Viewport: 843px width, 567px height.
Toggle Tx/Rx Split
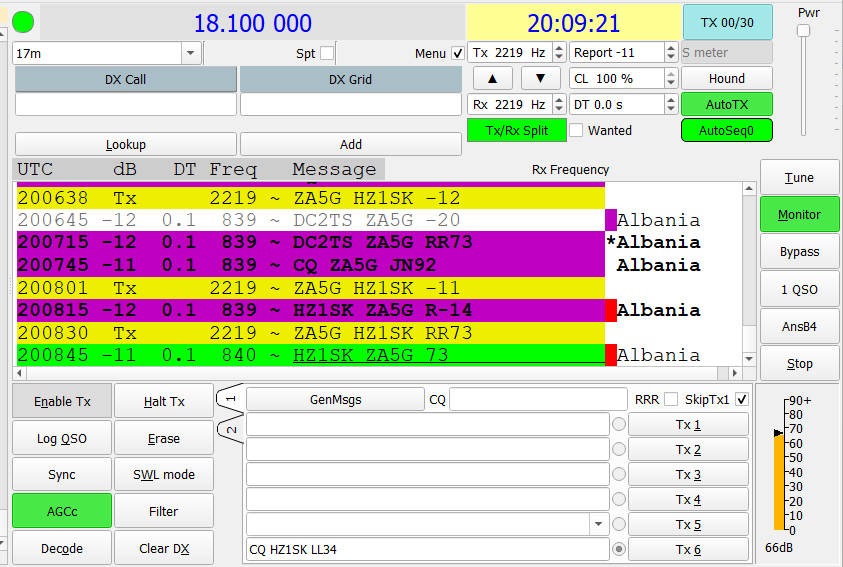(x=517, y=131)
